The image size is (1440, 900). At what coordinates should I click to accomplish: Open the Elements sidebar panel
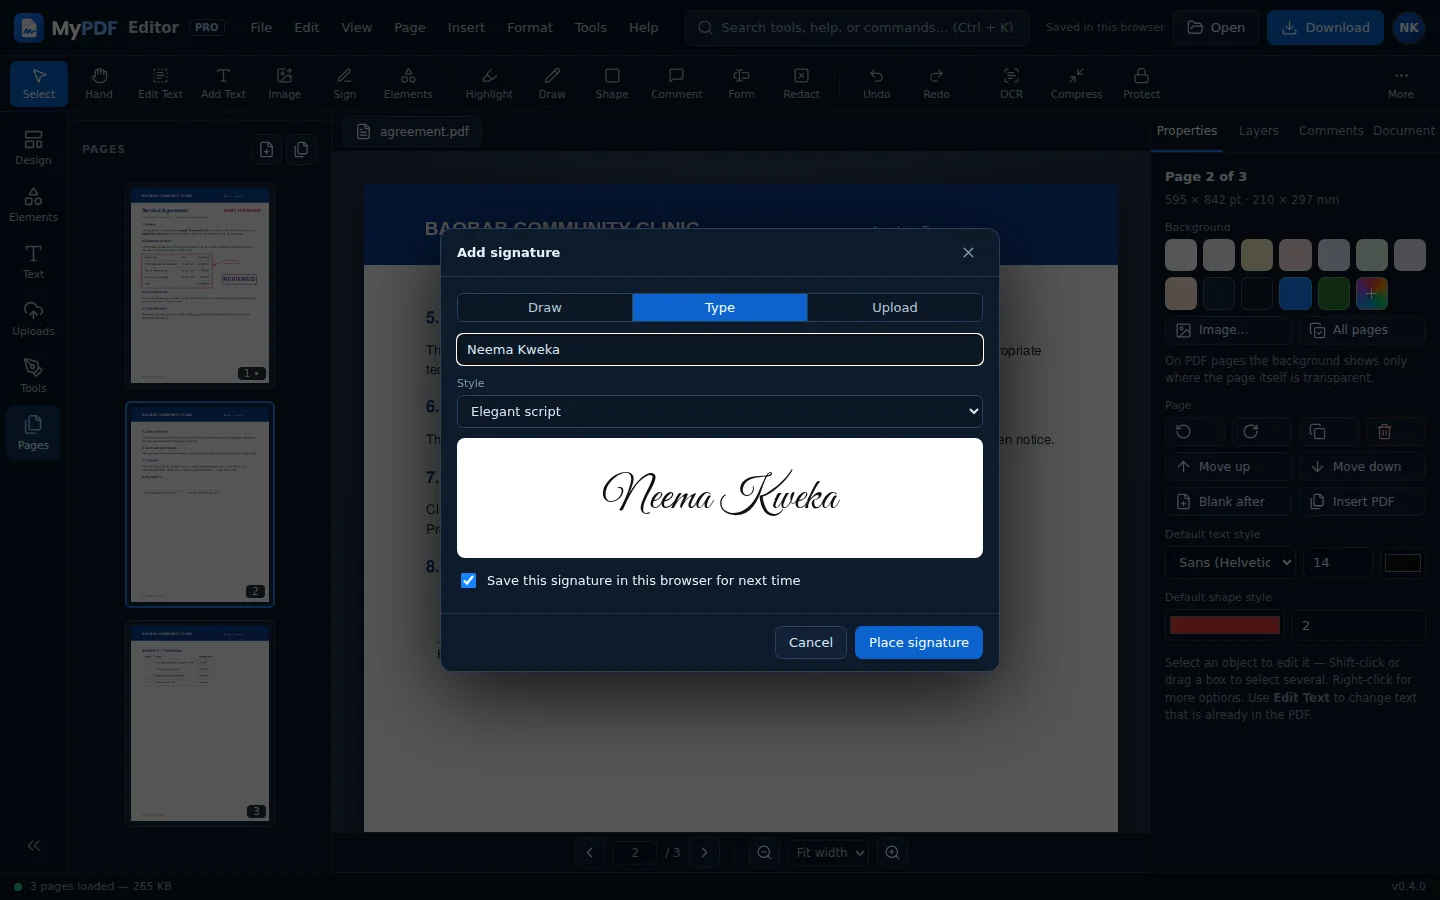pyautogui.click(x=33, y=205)
